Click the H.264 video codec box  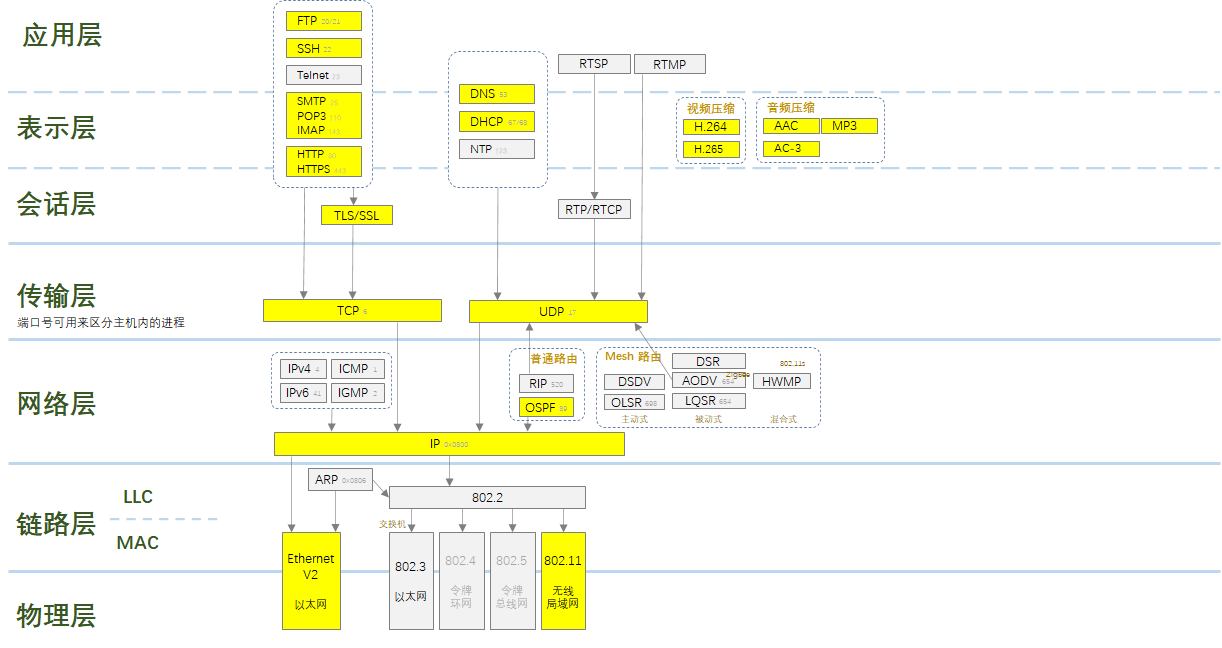click(712, 126)
